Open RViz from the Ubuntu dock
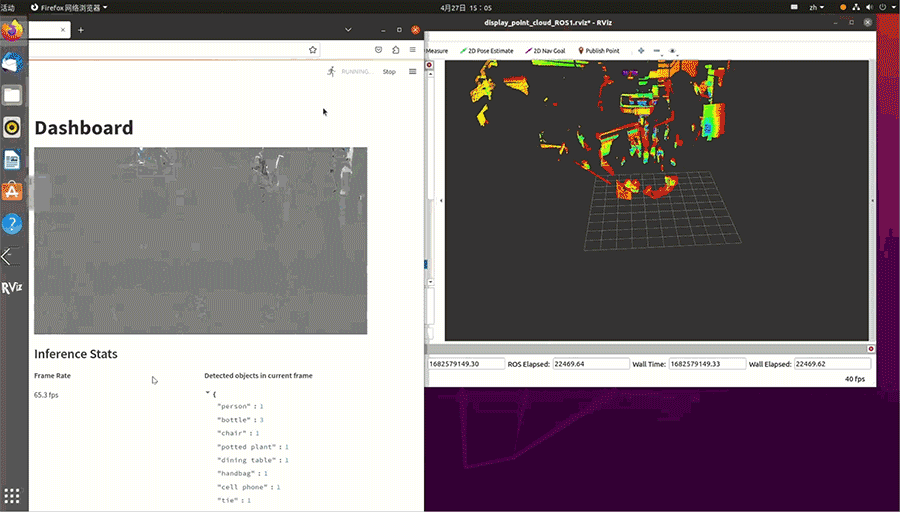This screenshot has width=900, height=512. 12,288
